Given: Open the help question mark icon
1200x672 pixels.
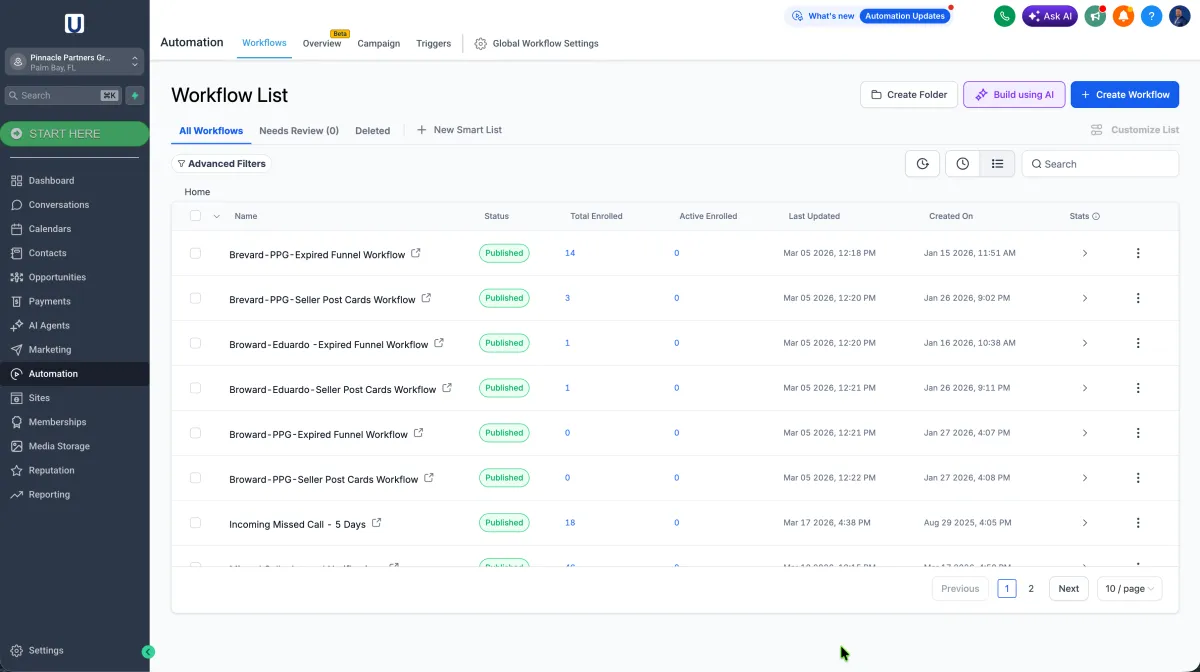Looking at the screenshot, I should point(1151,16).
